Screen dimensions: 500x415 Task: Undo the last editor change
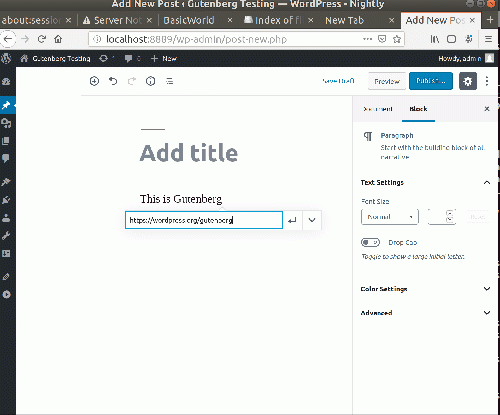[113, 81]
